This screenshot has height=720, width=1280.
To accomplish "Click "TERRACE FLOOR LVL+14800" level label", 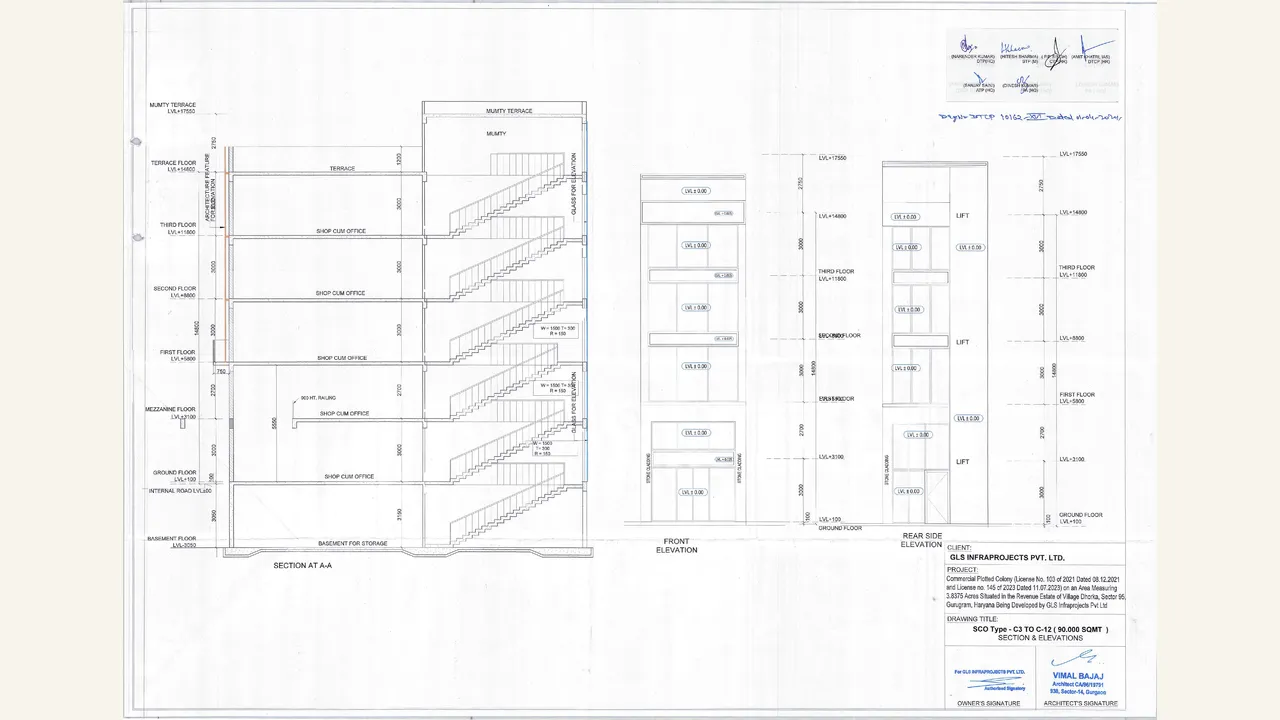I will pos(174,166).
